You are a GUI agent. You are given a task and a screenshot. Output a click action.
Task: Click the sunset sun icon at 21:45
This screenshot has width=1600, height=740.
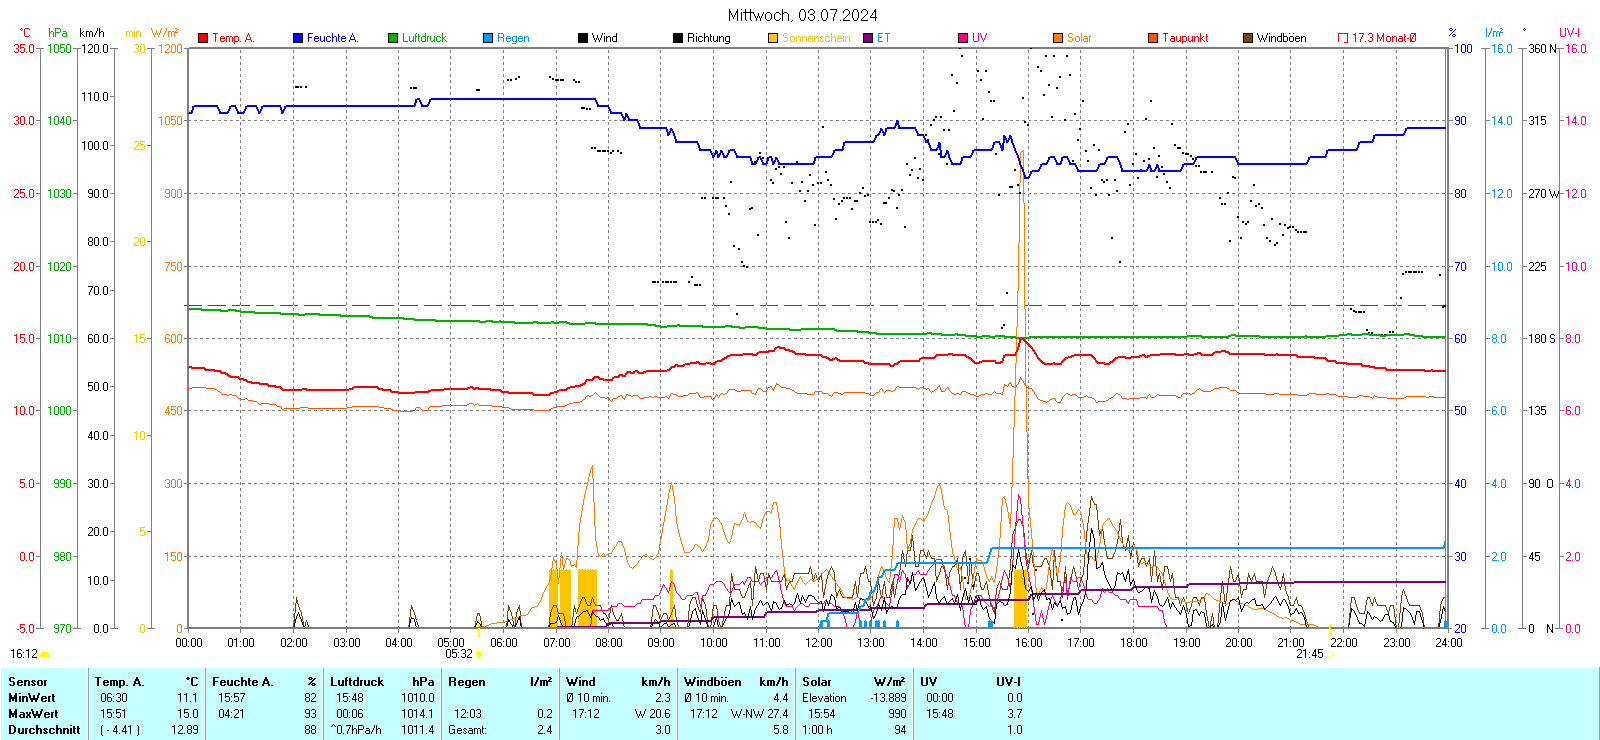pos(1330,654)
